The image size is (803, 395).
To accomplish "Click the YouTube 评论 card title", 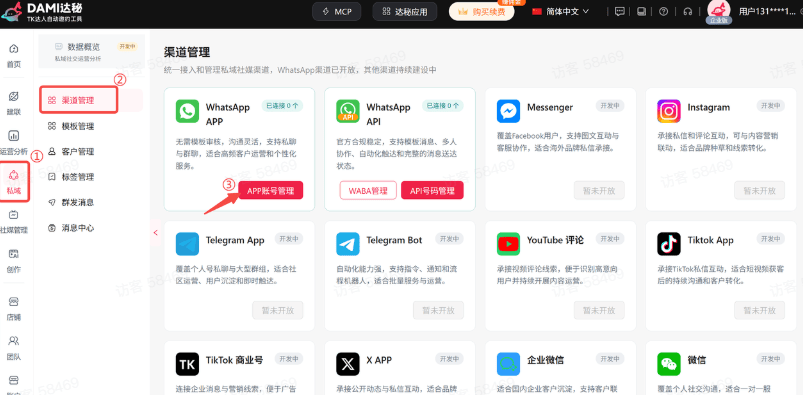I will tap(555, 240).
